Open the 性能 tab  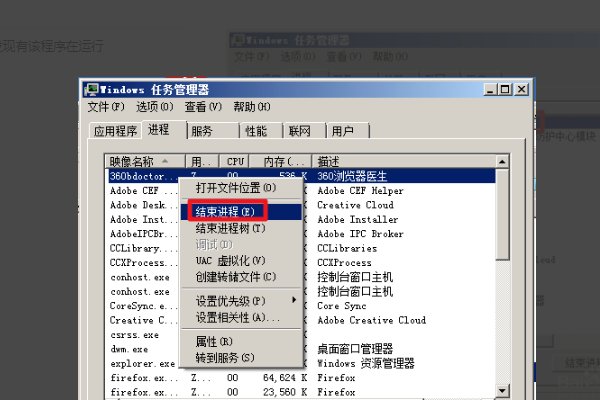261,131
